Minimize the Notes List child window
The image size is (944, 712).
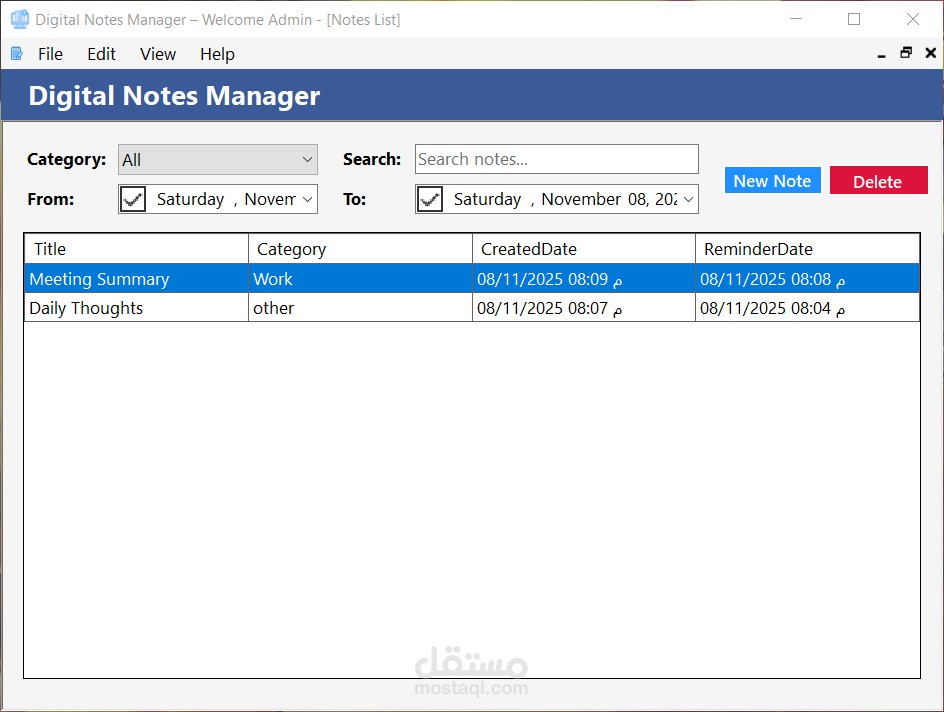point(881,54)
